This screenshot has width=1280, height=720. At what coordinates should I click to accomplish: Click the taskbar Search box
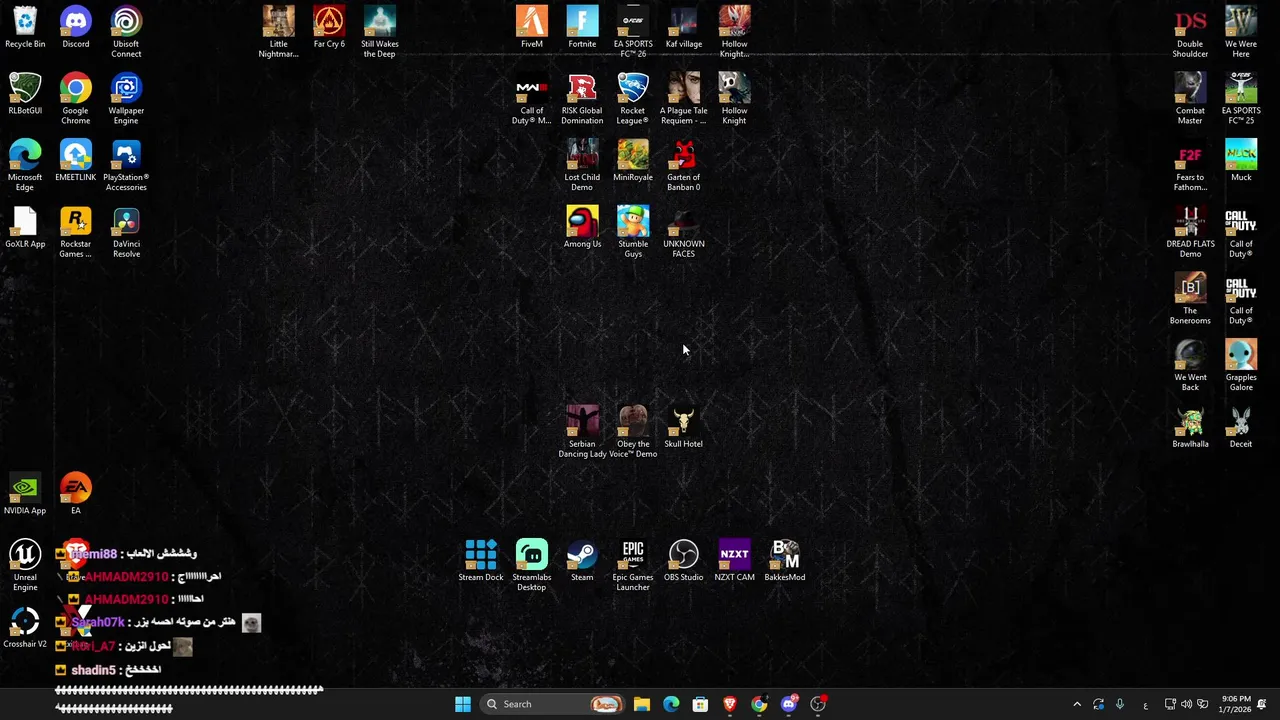550,704
